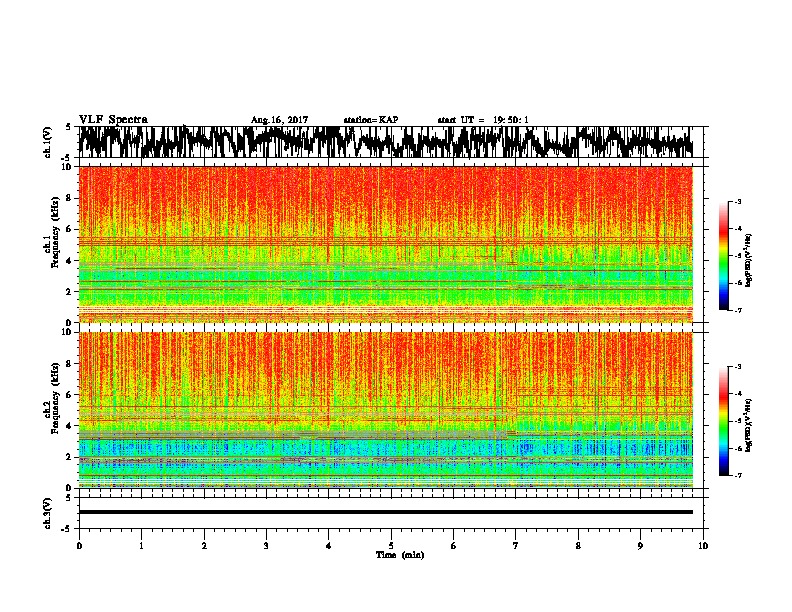Screen dimensions: 792x612
Task: Click the "start UT = 19:50: 1" text
Action: [x=483, y=120]
